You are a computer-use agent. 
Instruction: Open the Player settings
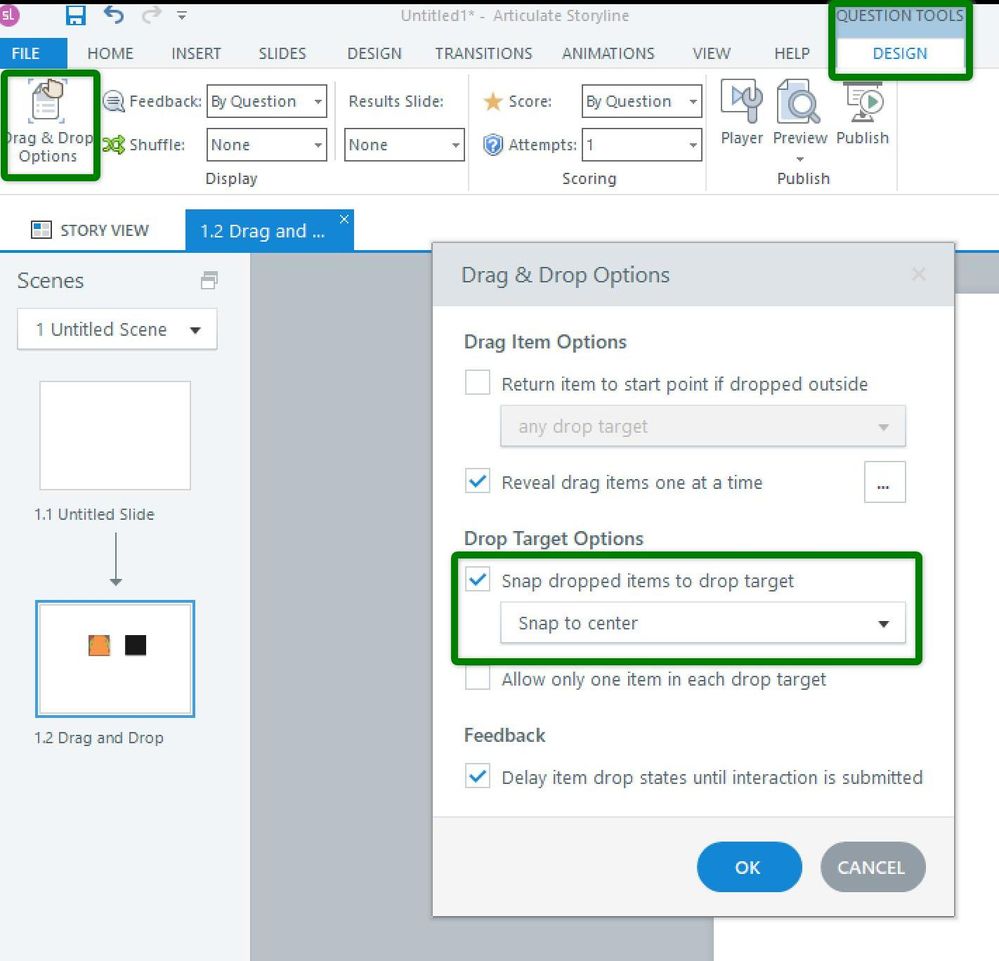(742, 113)
